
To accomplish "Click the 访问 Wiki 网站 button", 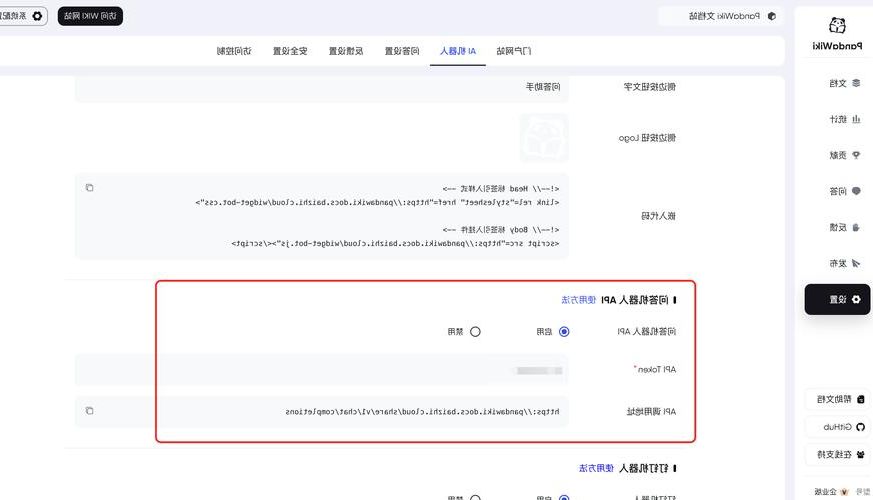I will (90, 16).
